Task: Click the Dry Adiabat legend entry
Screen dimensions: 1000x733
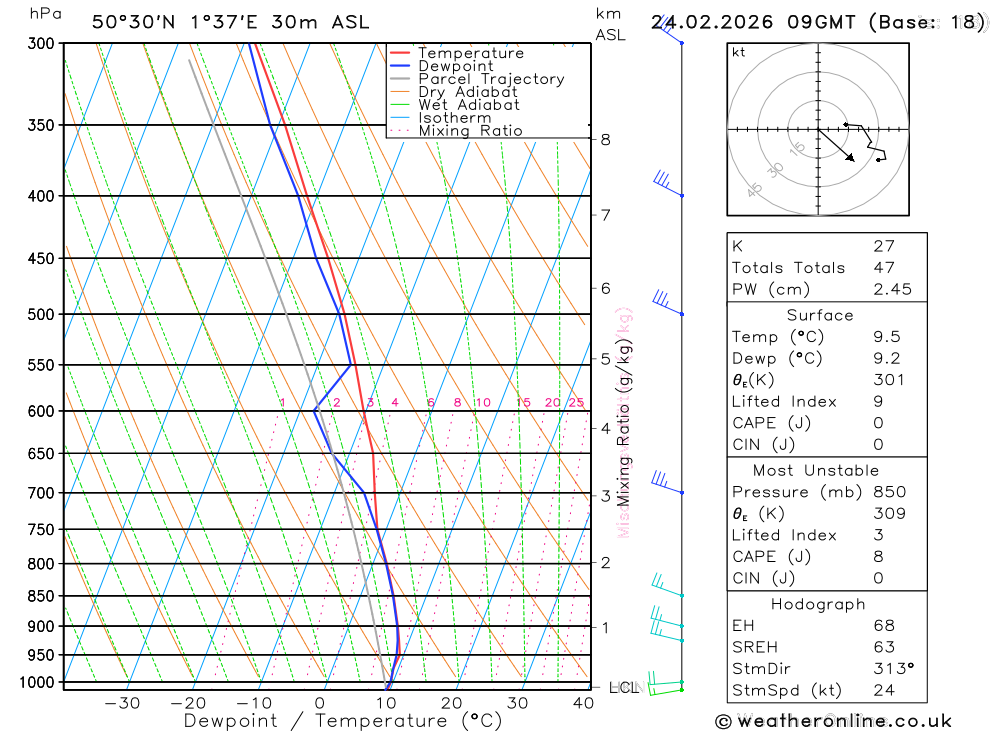Action: pyautogui.click(x=454, y=92)
